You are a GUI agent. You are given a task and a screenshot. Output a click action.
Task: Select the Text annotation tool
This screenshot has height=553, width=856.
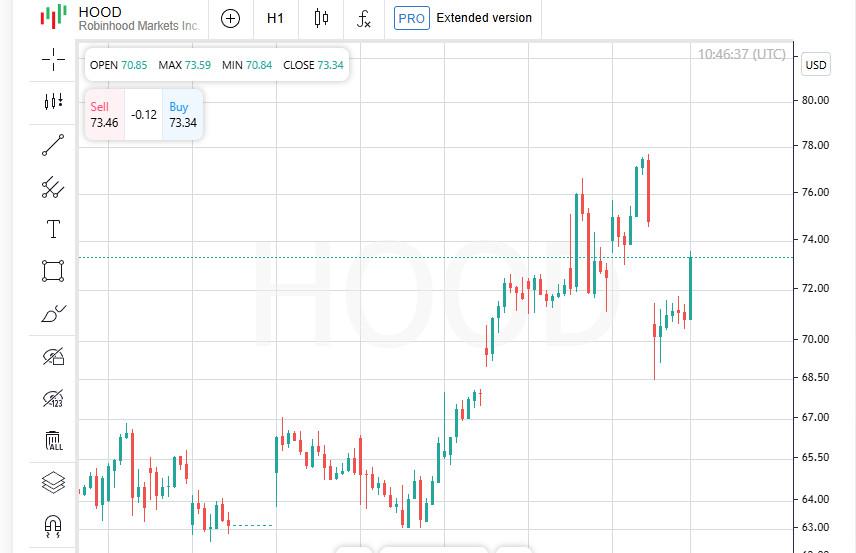point(53,229)
